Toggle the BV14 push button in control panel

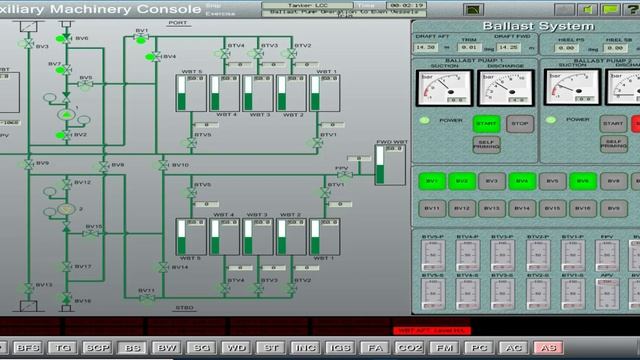tap(522, 208)
